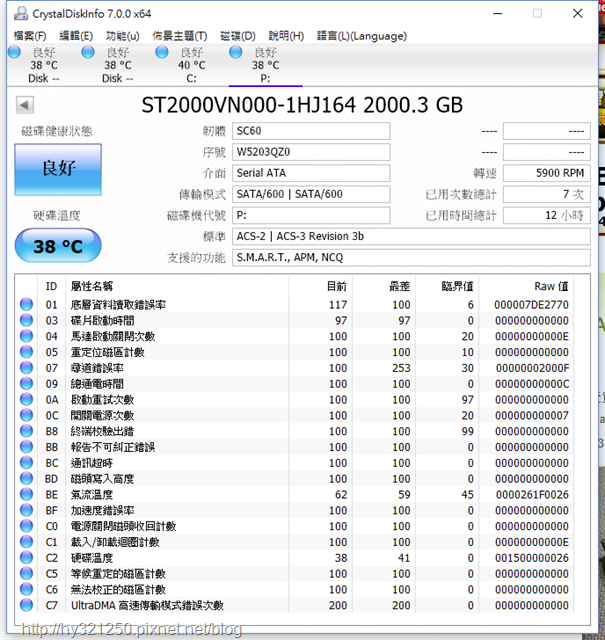Select the disk model title ST2000VN000-1HJ164
605x640 pixels.
coord(249,105)
